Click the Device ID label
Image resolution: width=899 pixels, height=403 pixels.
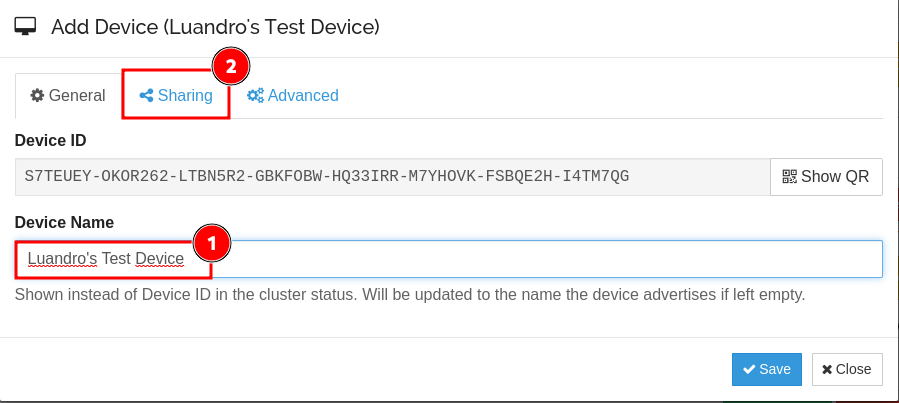[51, 140]
